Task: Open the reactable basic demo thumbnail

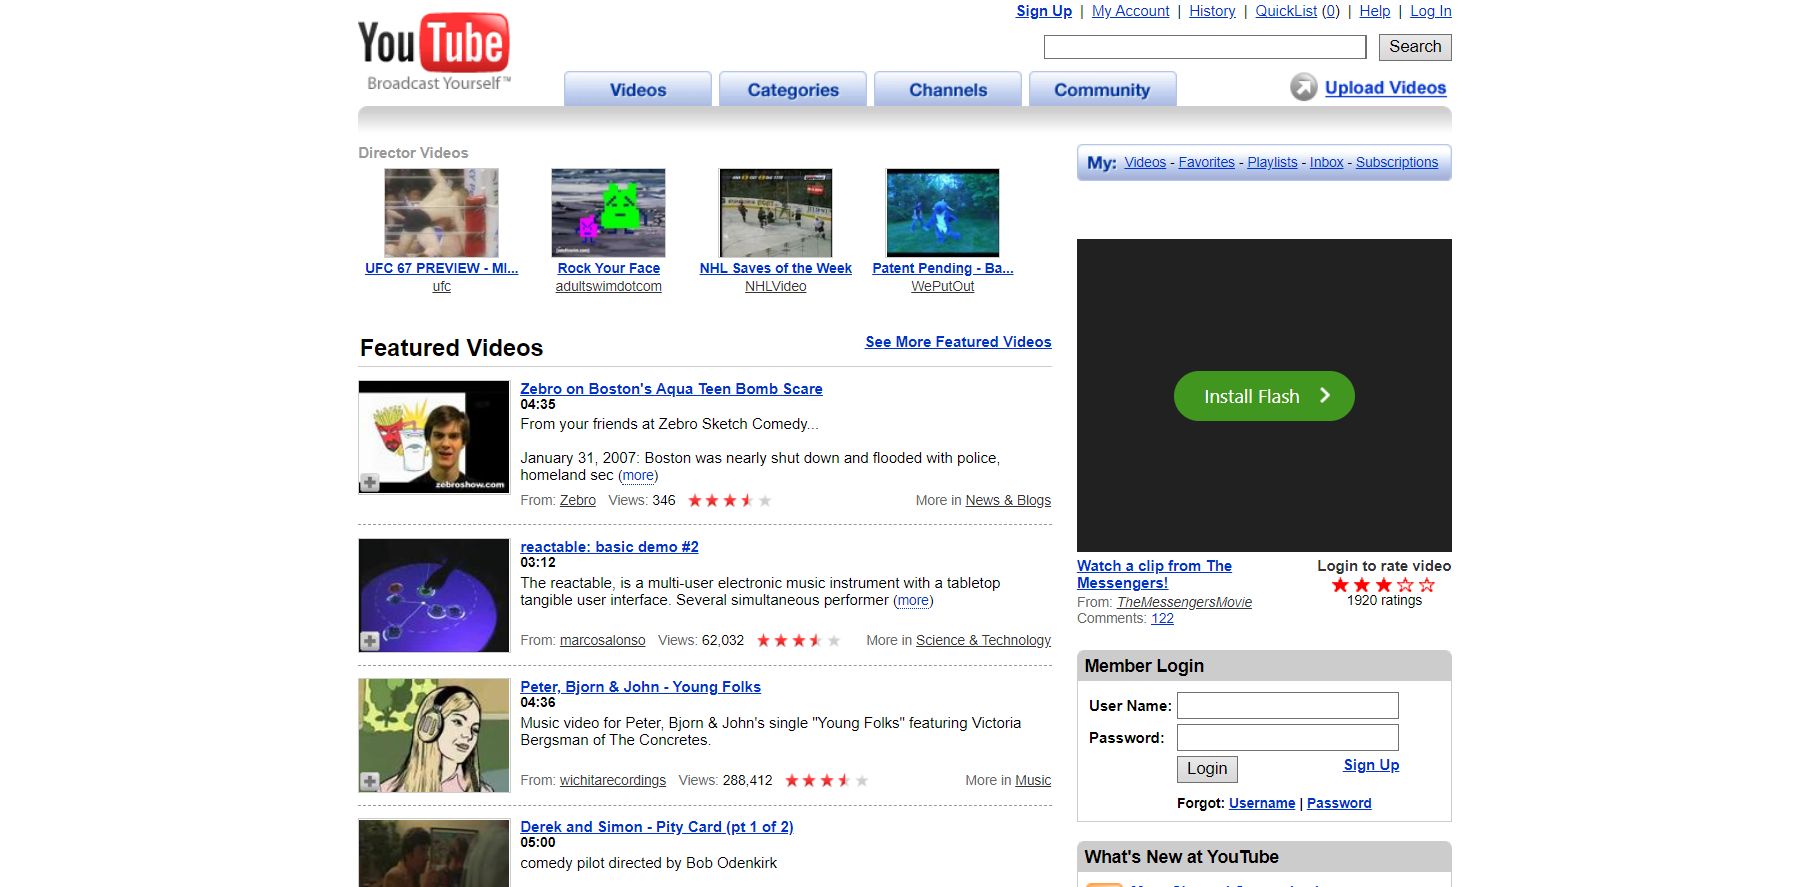Action: pos(434,595)
